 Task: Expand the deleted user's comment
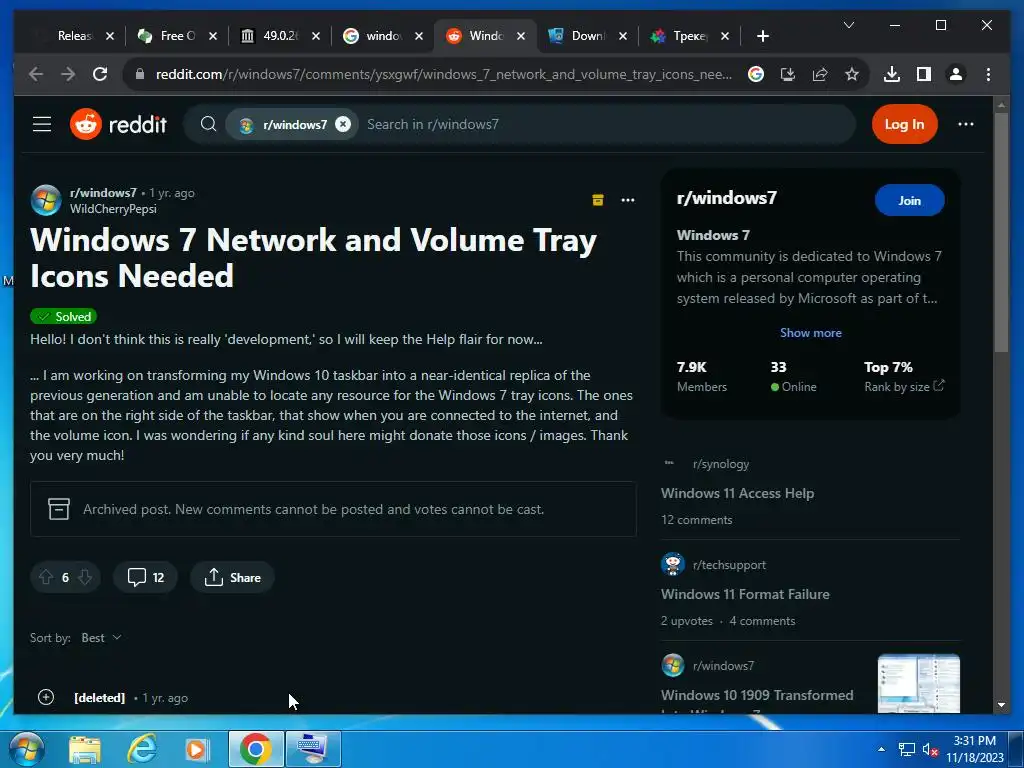[x=46, y=697]
